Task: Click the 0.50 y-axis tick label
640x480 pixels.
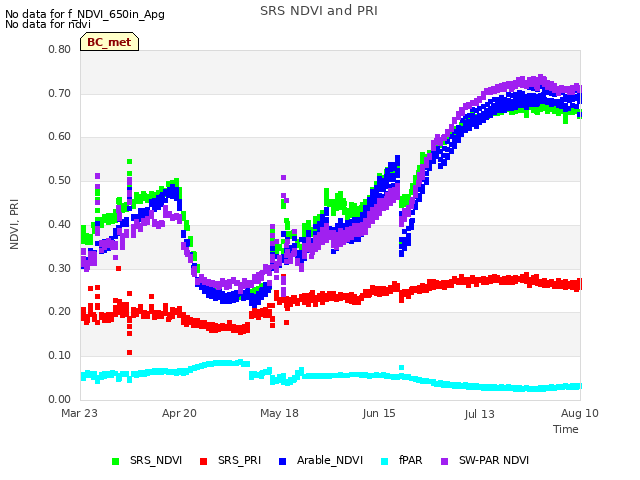Action: (60, 180)
